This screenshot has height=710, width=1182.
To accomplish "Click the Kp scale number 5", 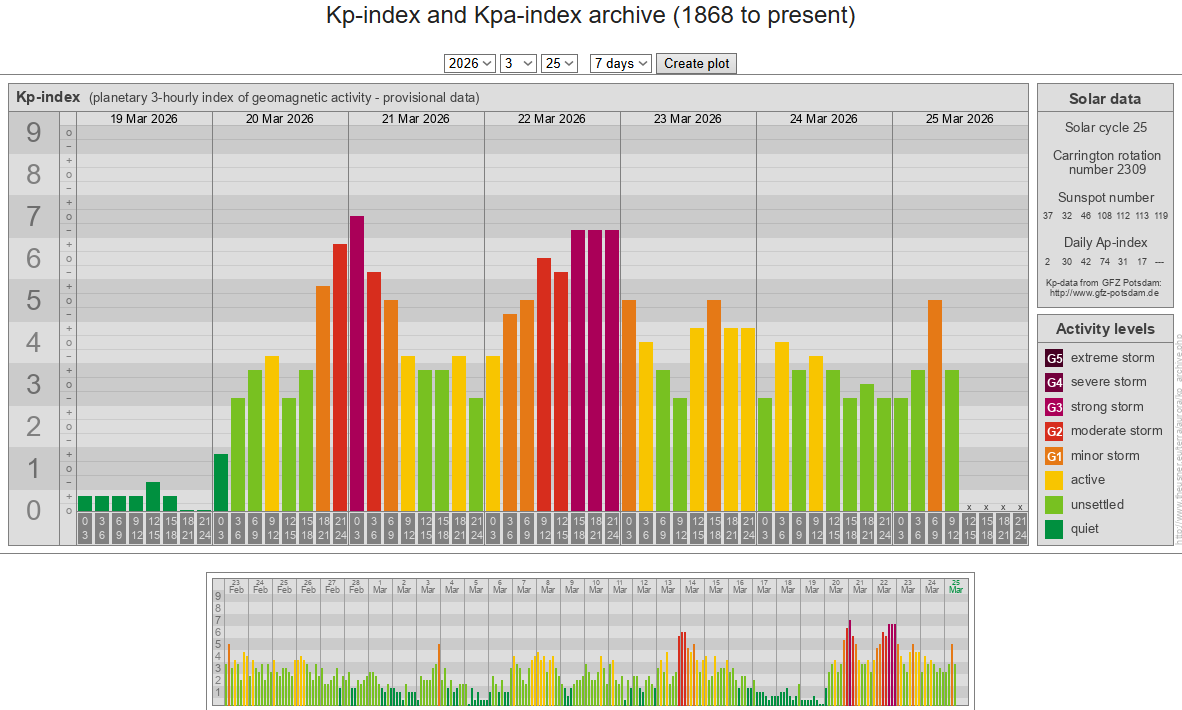I will tap(33, 300).
